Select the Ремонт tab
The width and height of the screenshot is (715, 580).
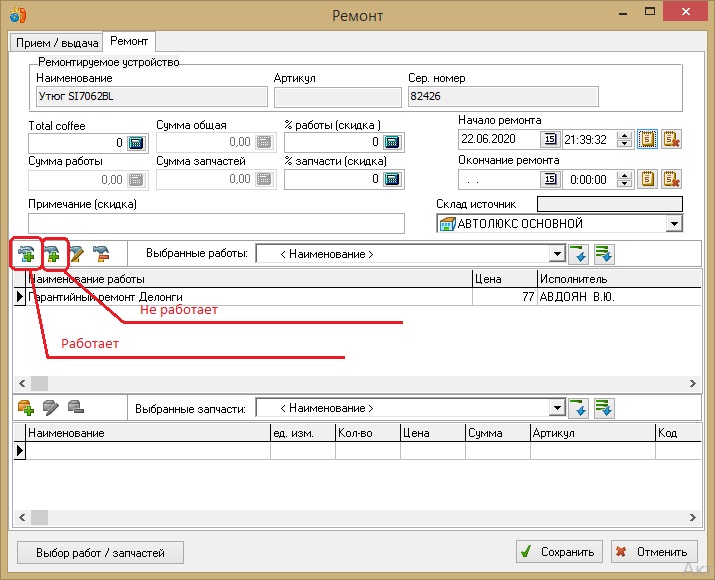point(129,41)
